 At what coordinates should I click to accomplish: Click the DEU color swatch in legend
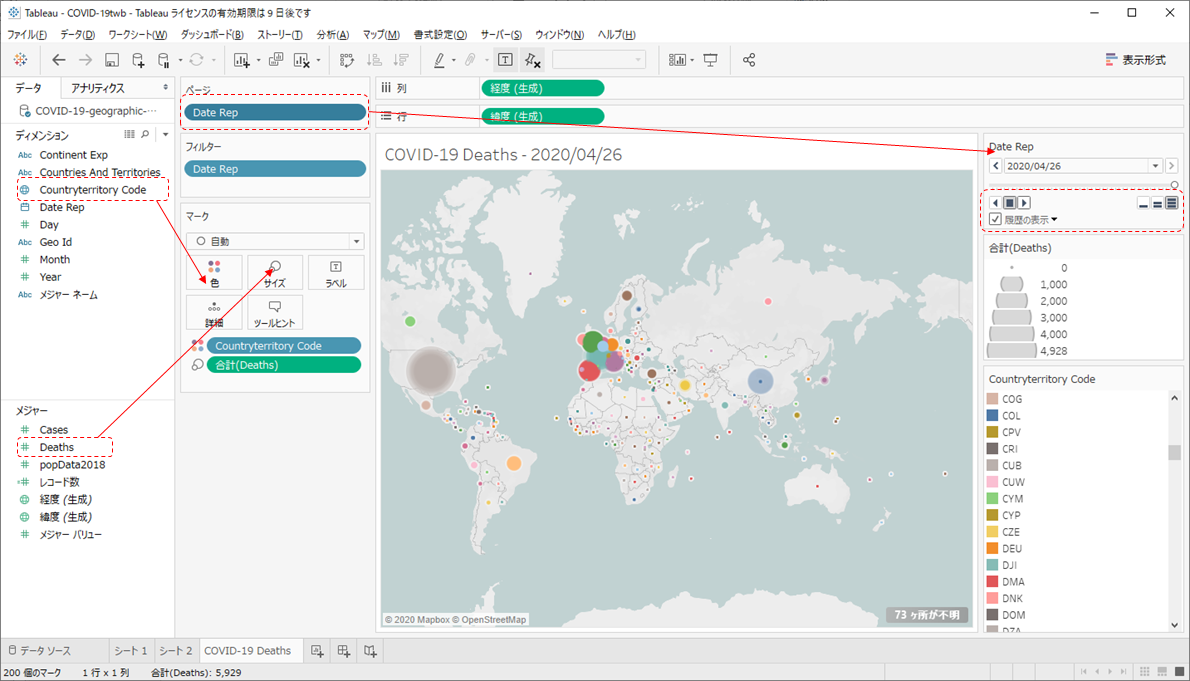tap(992, 548)
